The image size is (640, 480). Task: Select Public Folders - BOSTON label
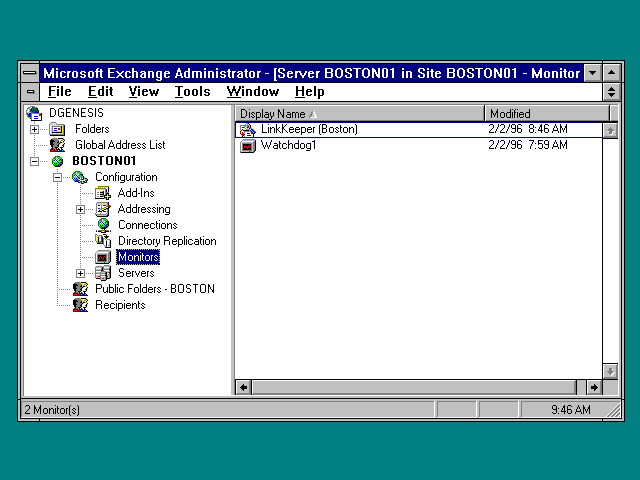tap(155, 289)
